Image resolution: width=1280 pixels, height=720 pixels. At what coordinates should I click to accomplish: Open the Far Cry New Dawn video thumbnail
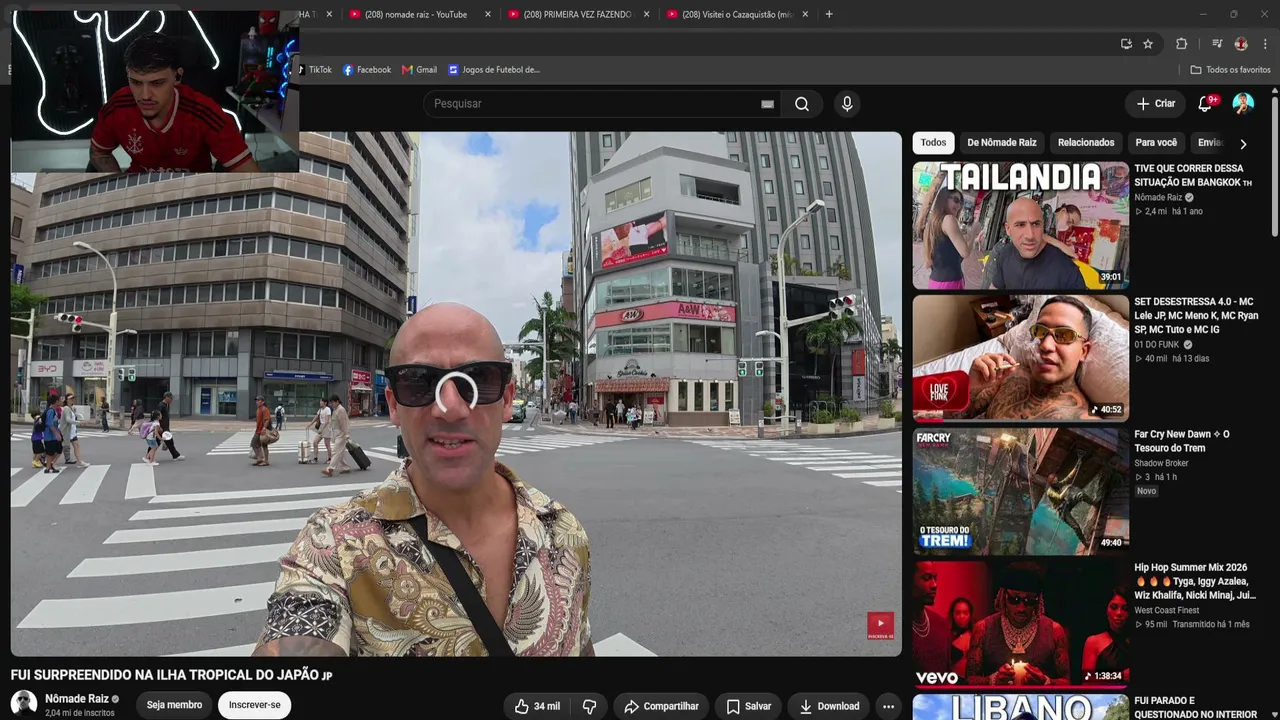click(1020, 492)
